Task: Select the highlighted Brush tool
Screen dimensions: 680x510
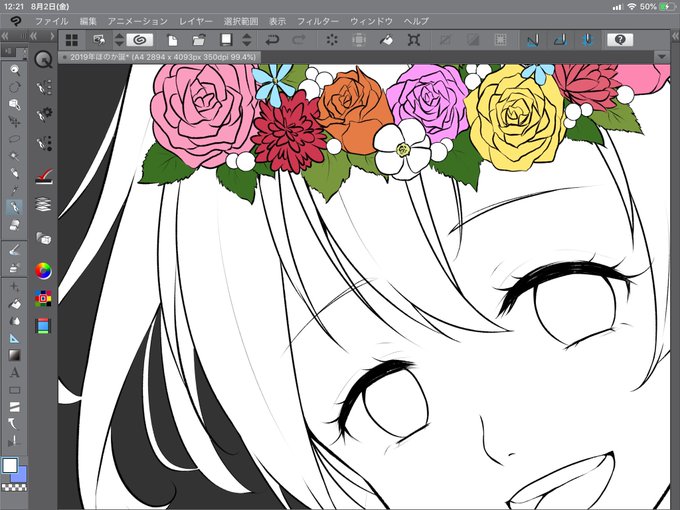Action: (15, 208)
